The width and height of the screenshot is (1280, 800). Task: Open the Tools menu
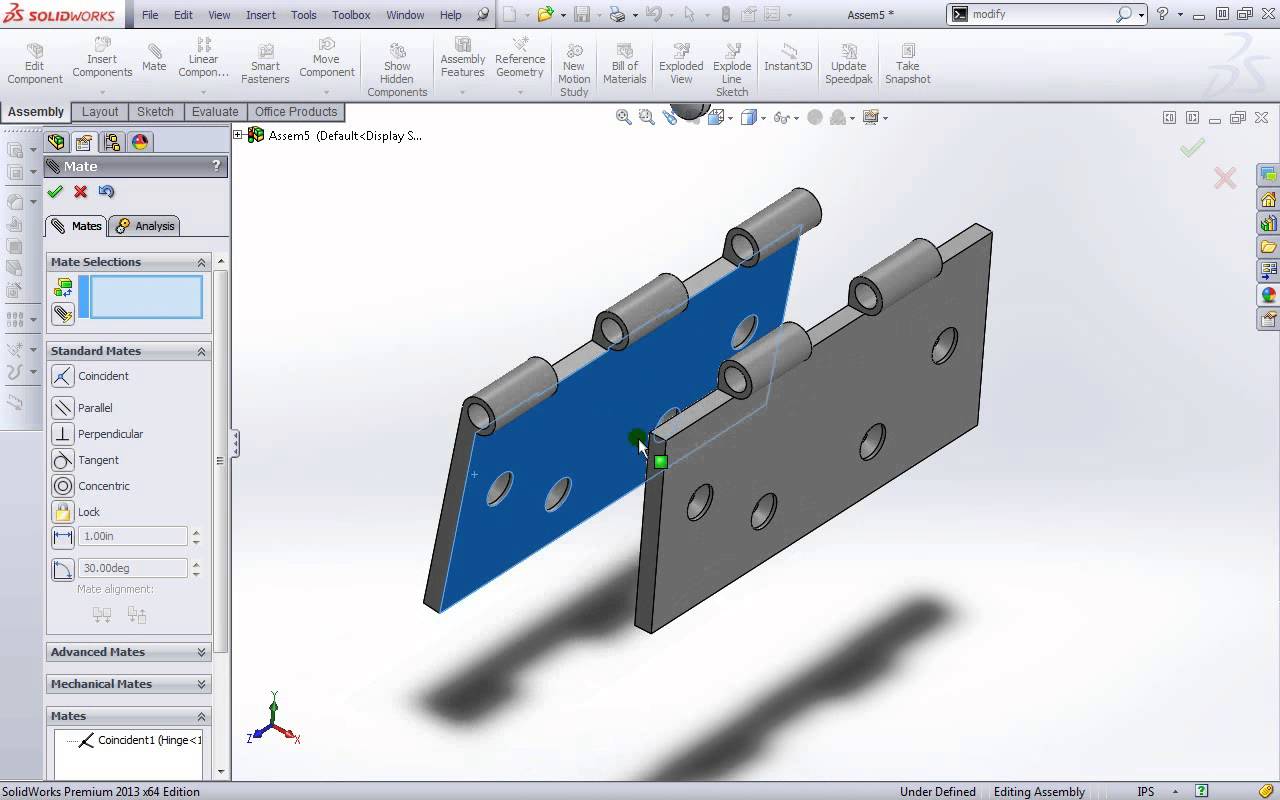[x=304, y=15]
